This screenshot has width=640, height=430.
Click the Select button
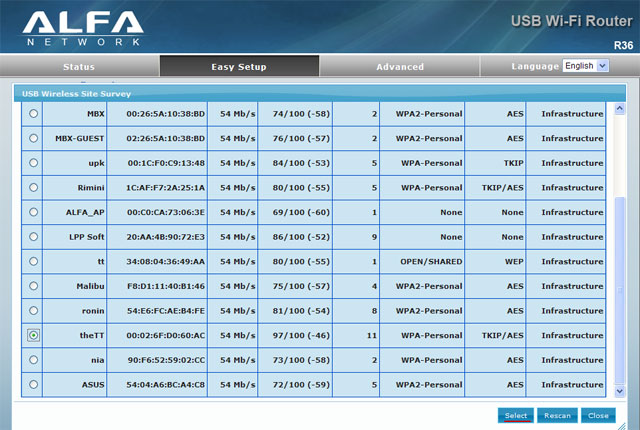[516, 415]
